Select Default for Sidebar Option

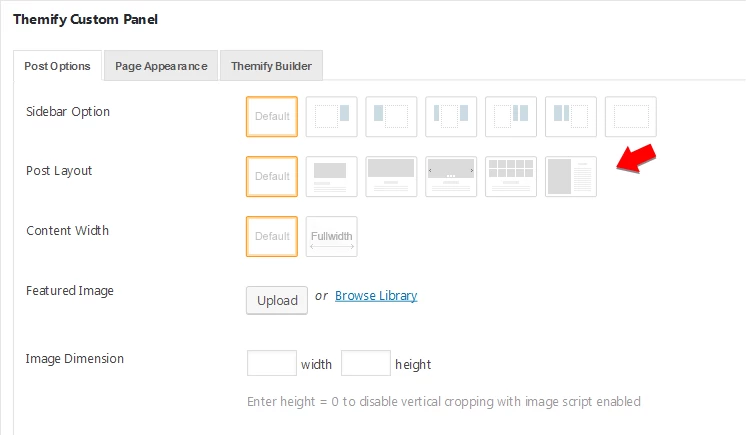(272, 117)
